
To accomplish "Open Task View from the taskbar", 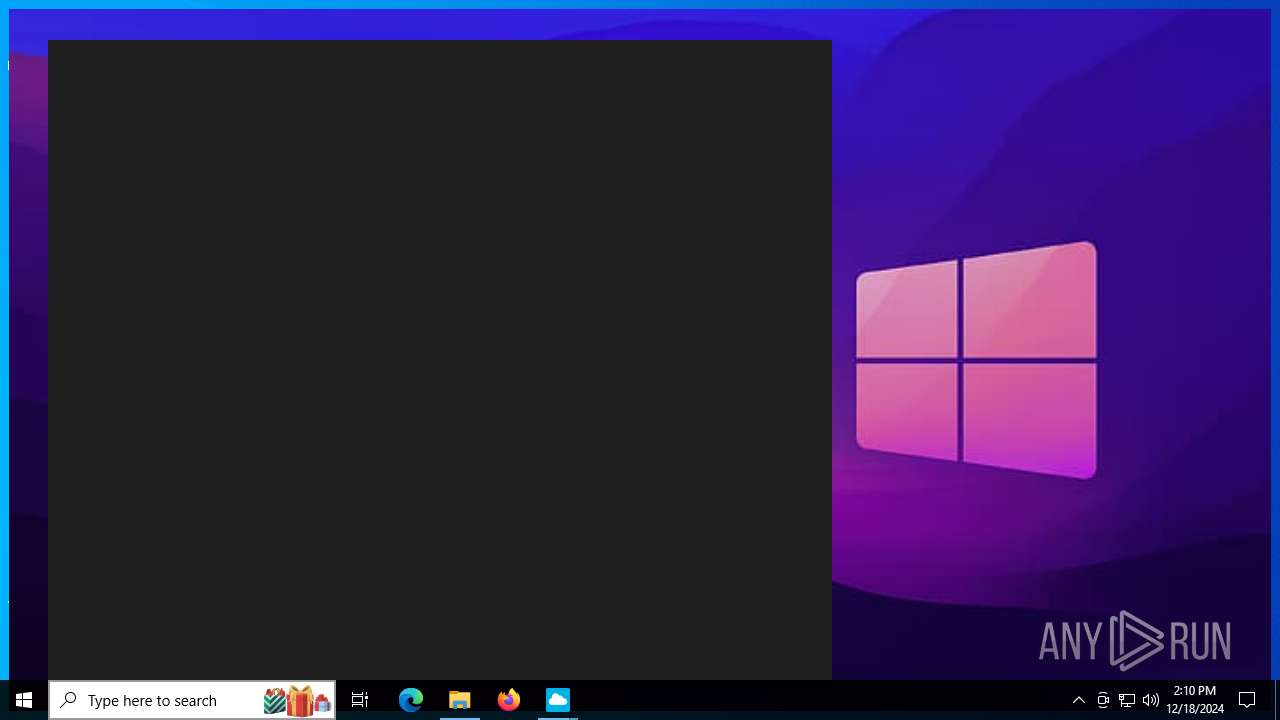I will pos(360,700).
